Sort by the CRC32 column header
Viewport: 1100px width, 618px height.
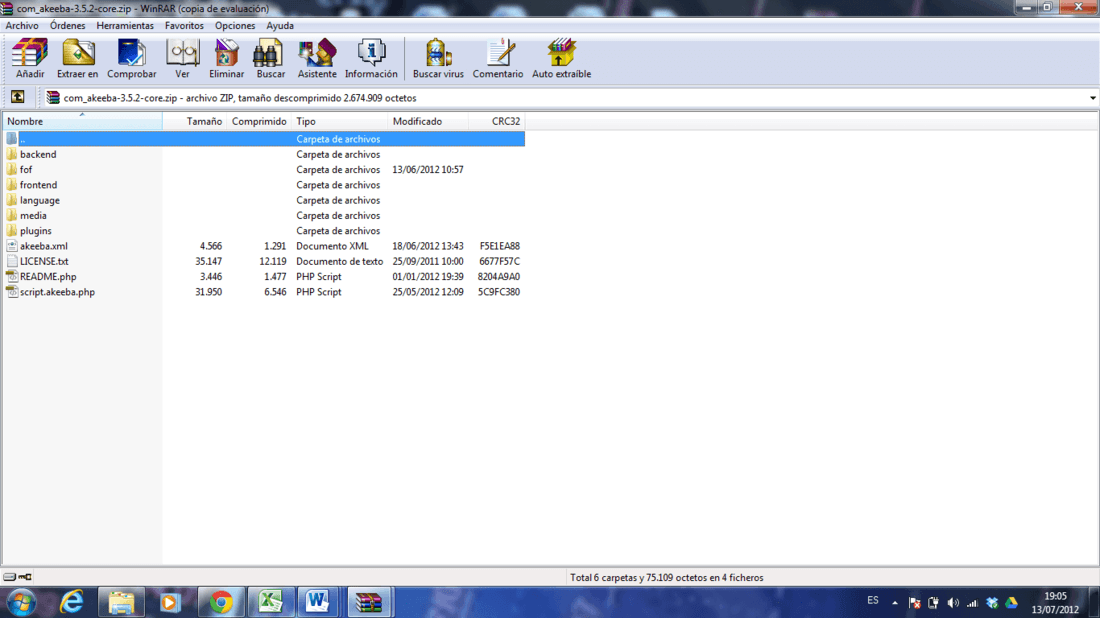(497, 121)
